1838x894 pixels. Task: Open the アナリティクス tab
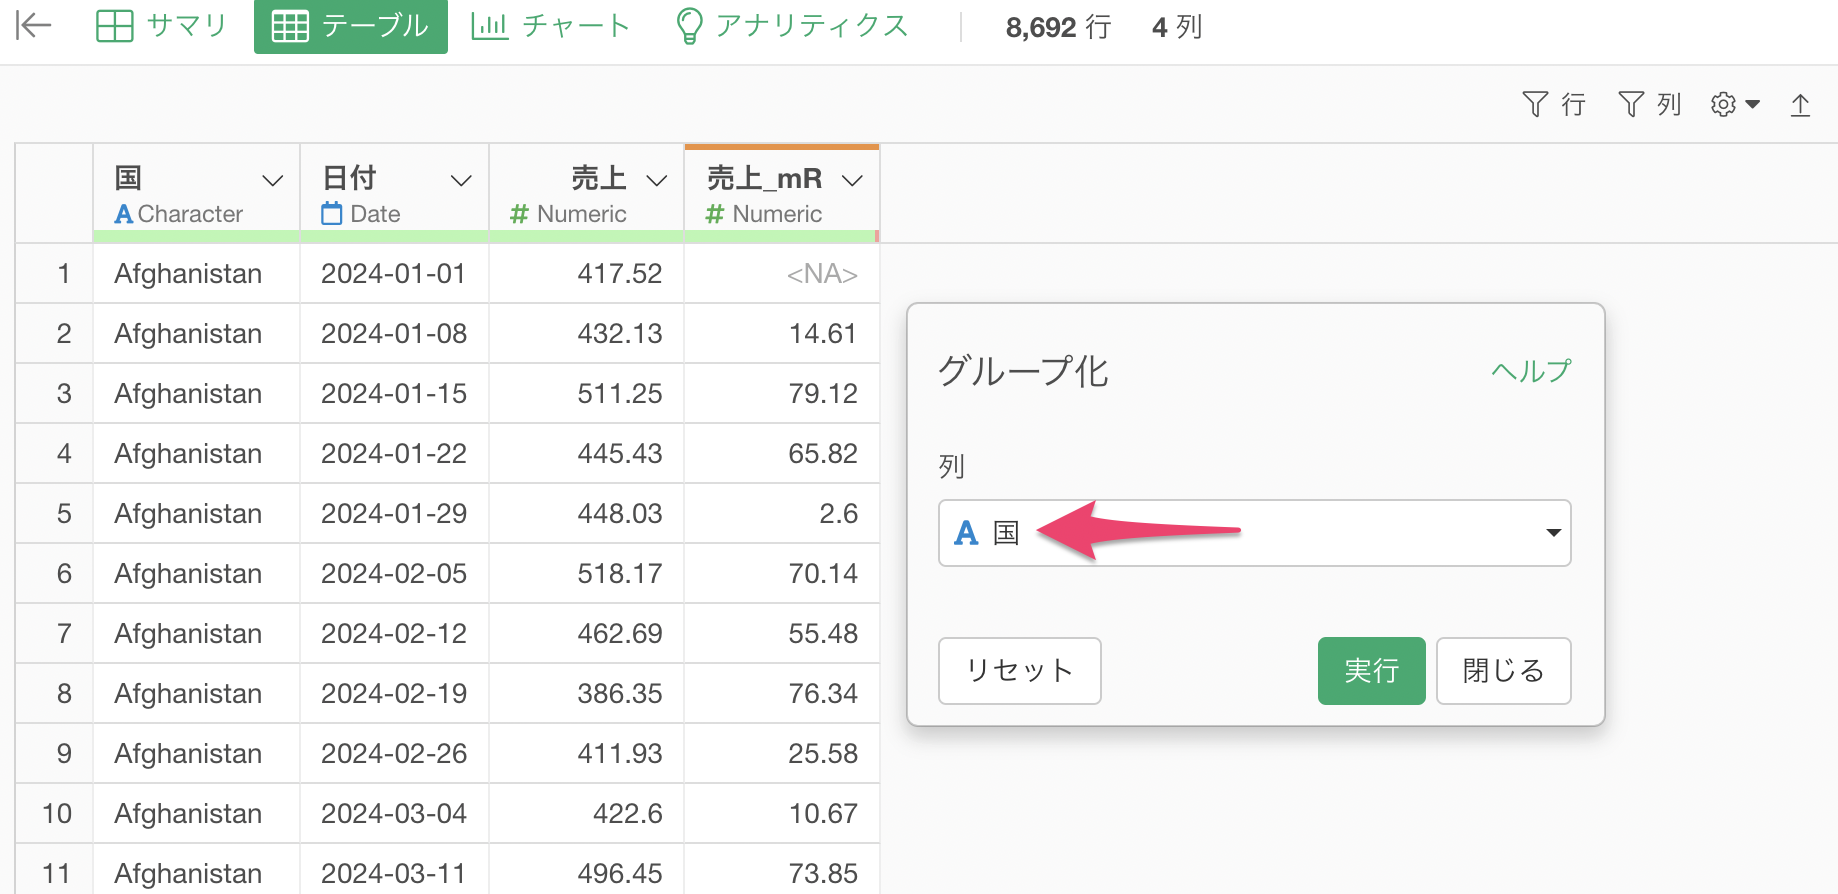click(x=792, y=26)
